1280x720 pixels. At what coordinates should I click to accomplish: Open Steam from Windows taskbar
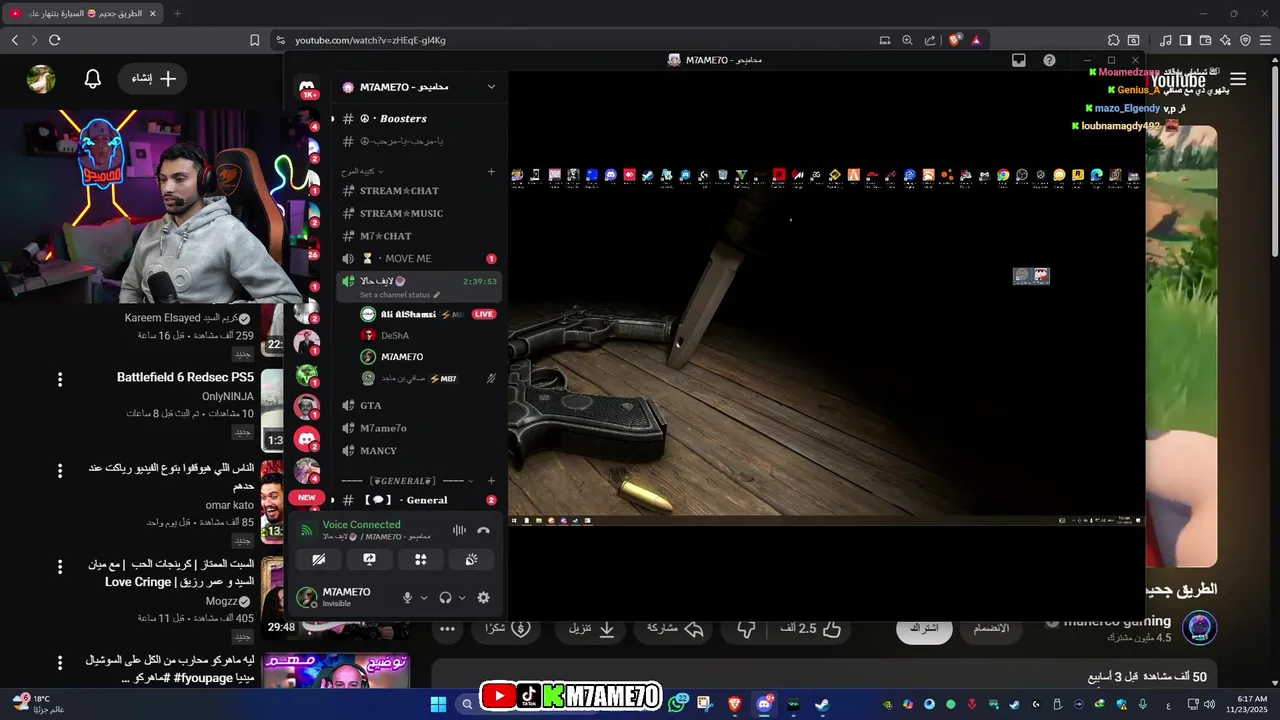[x=822, y=704]
